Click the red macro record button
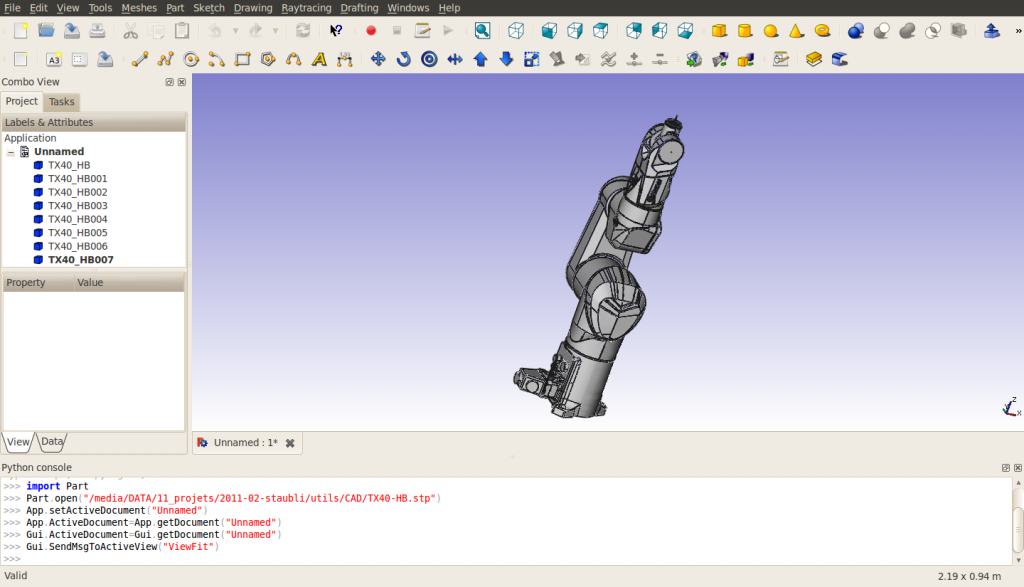The width and height of the screenshot is (1024, 587). click(371, 31)
